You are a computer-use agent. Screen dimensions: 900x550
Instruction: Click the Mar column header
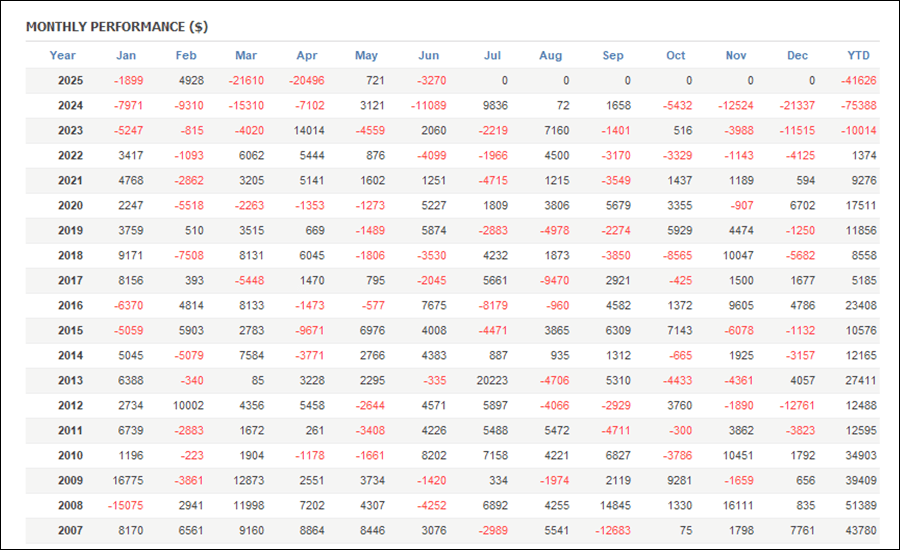[x=246, y=56]
